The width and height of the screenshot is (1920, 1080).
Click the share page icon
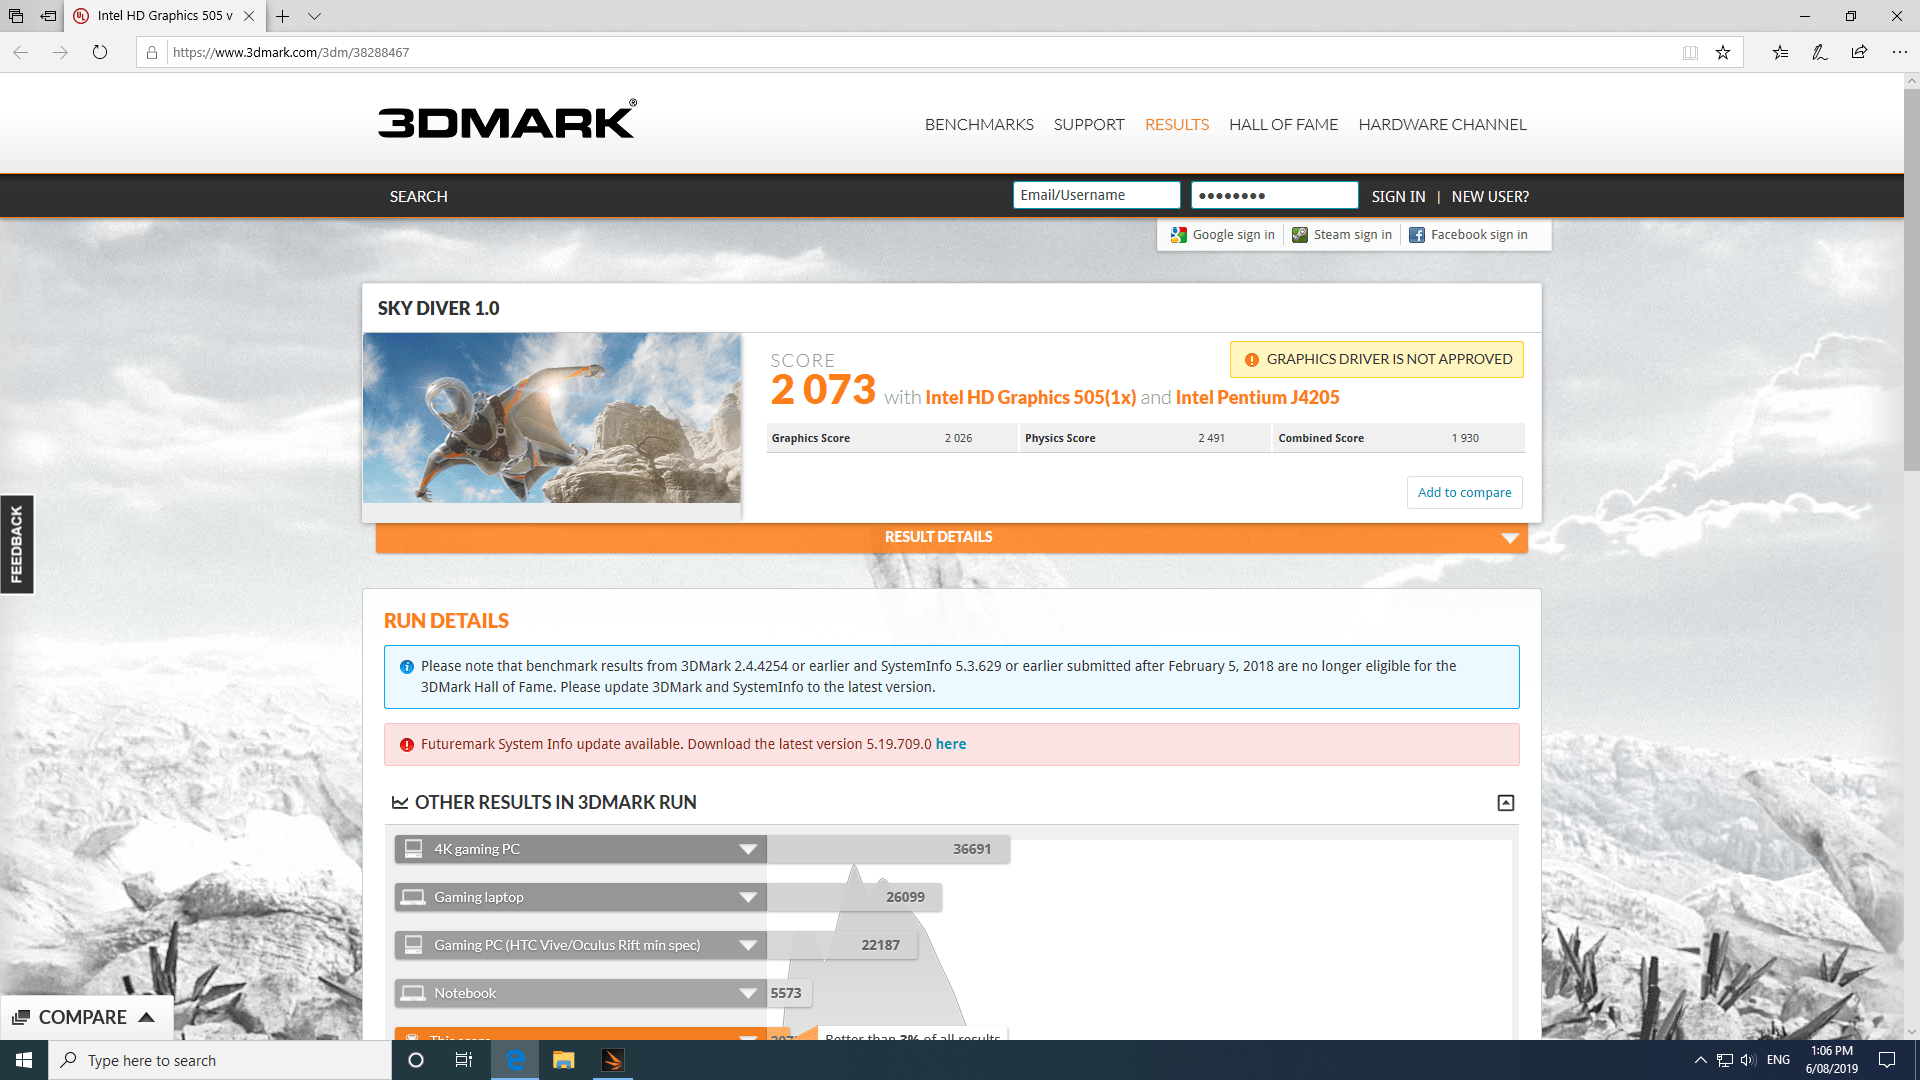(1859, 52)
